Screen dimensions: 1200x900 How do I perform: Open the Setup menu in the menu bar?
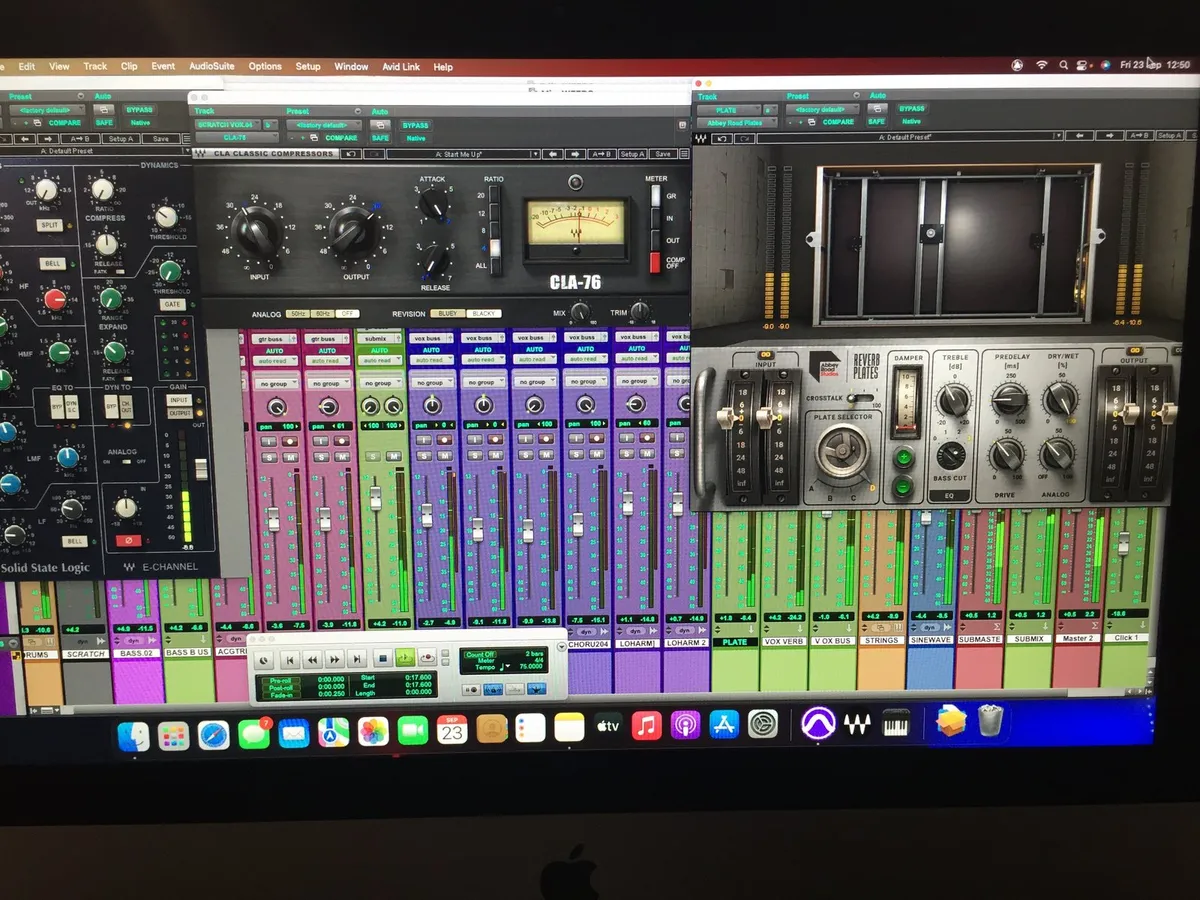point(308,67)
